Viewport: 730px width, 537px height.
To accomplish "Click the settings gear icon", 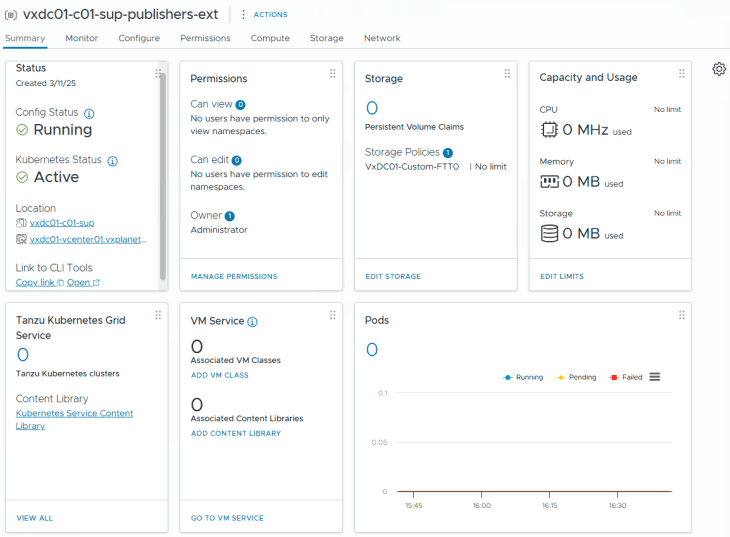I will [719, 69].
